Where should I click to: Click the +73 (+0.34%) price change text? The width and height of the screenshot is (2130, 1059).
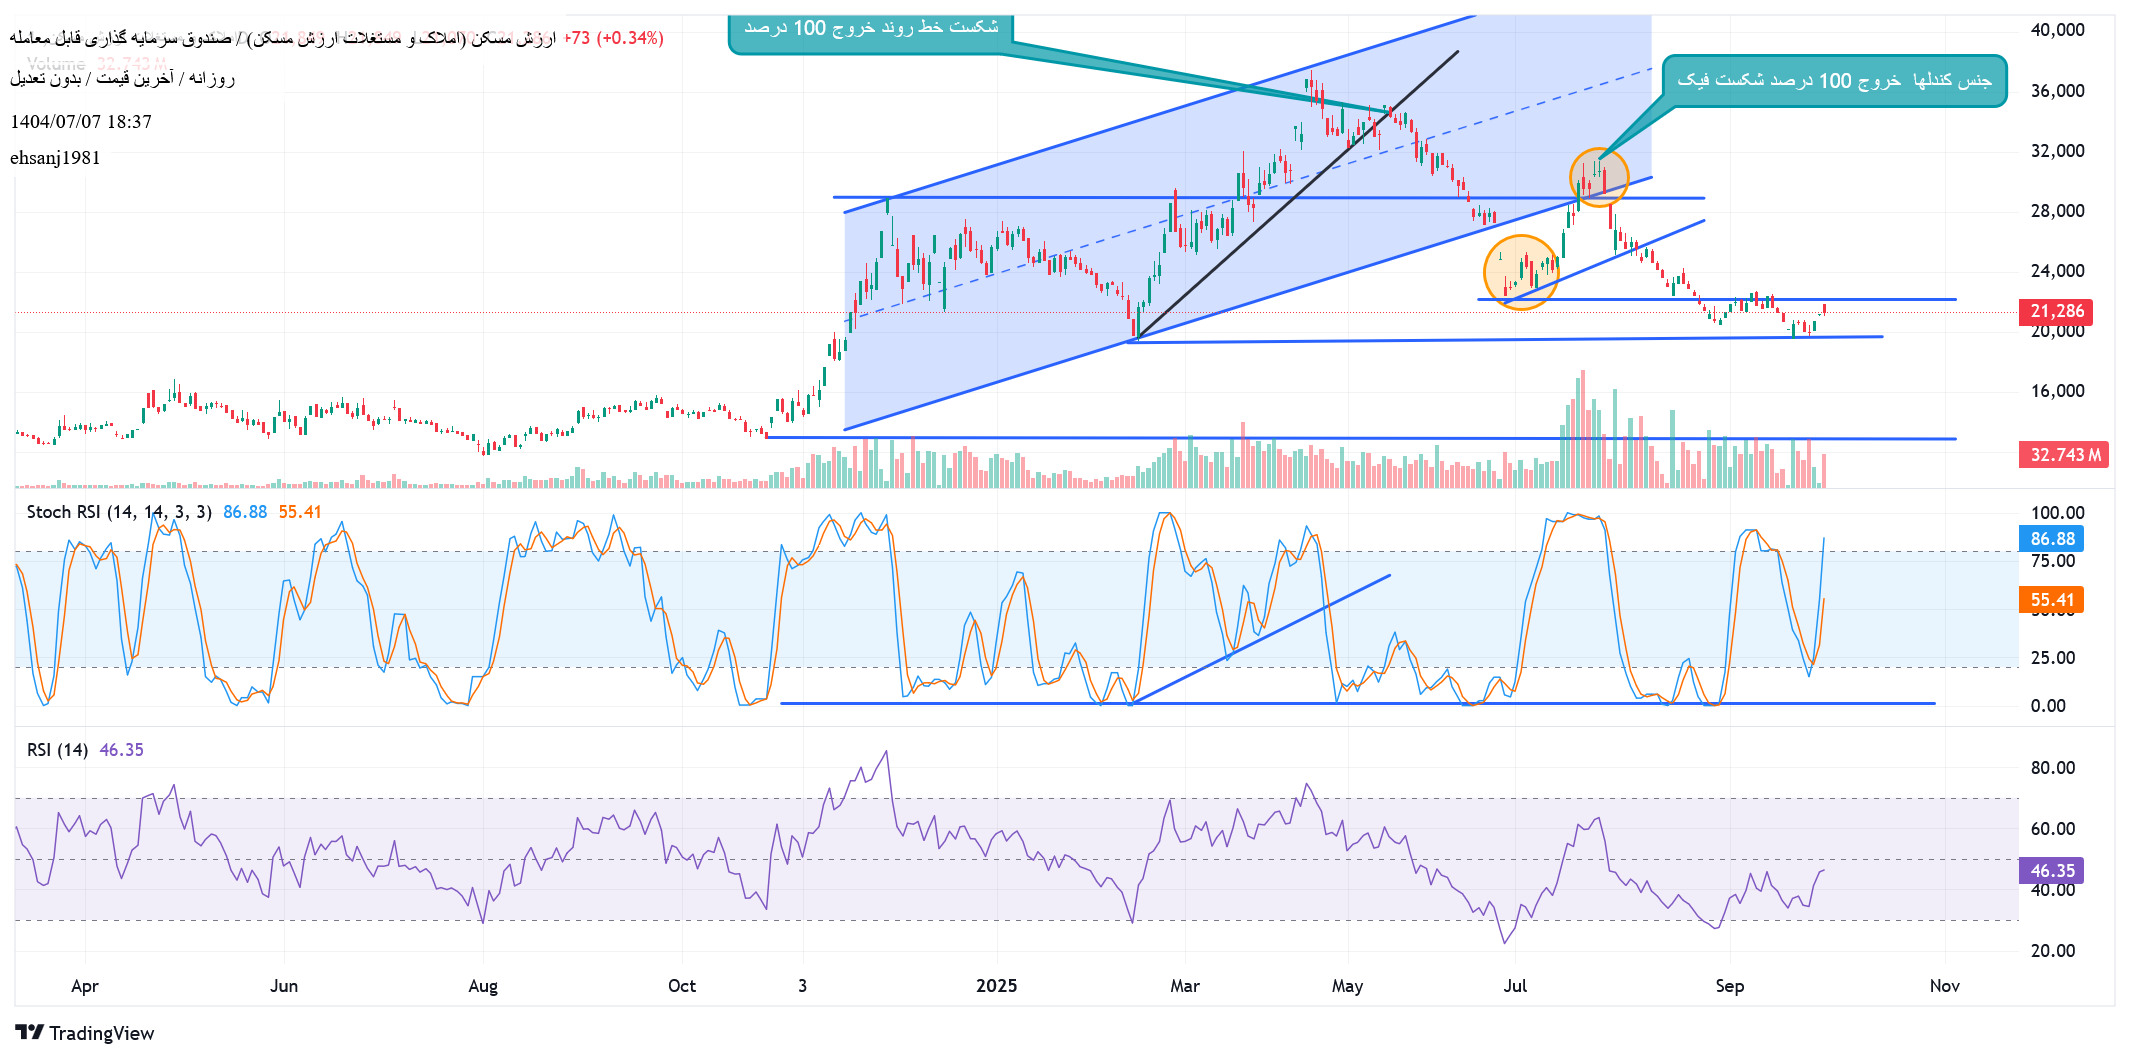[x=613, y=38]
